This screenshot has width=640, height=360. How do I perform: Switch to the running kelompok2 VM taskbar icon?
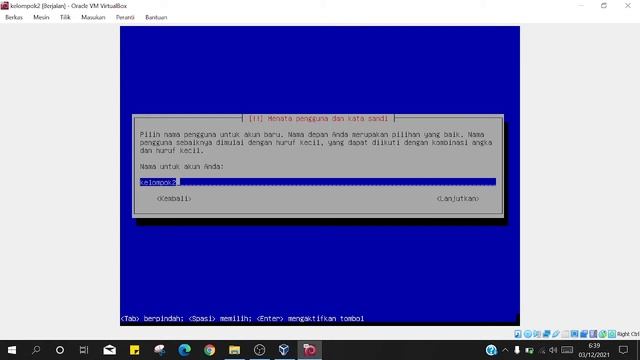309,350
